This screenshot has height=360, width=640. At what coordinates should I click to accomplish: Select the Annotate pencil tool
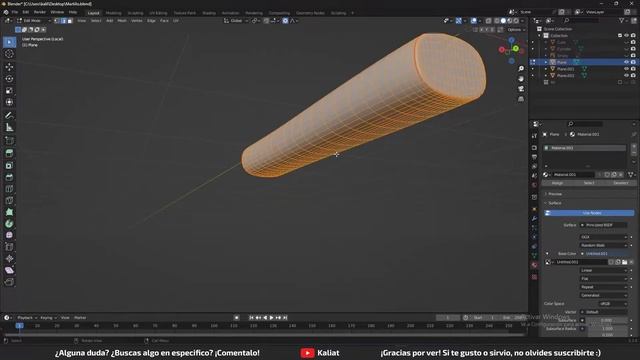[x=9, y=116]
